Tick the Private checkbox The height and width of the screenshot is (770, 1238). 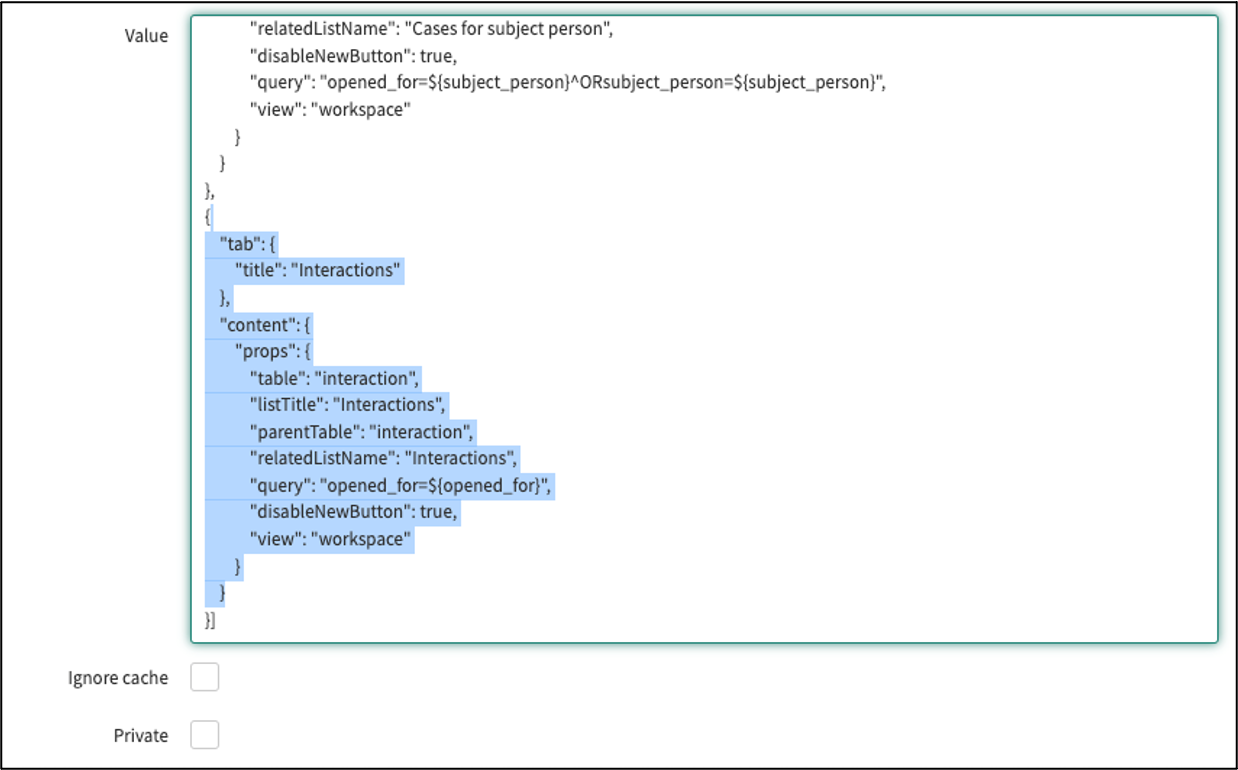[x=204, y=736]
